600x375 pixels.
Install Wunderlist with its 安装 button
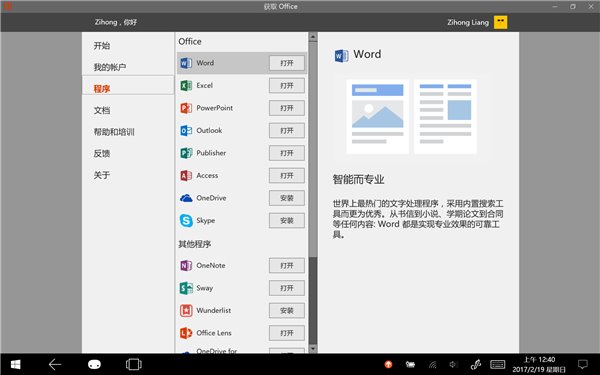(287, 311)
